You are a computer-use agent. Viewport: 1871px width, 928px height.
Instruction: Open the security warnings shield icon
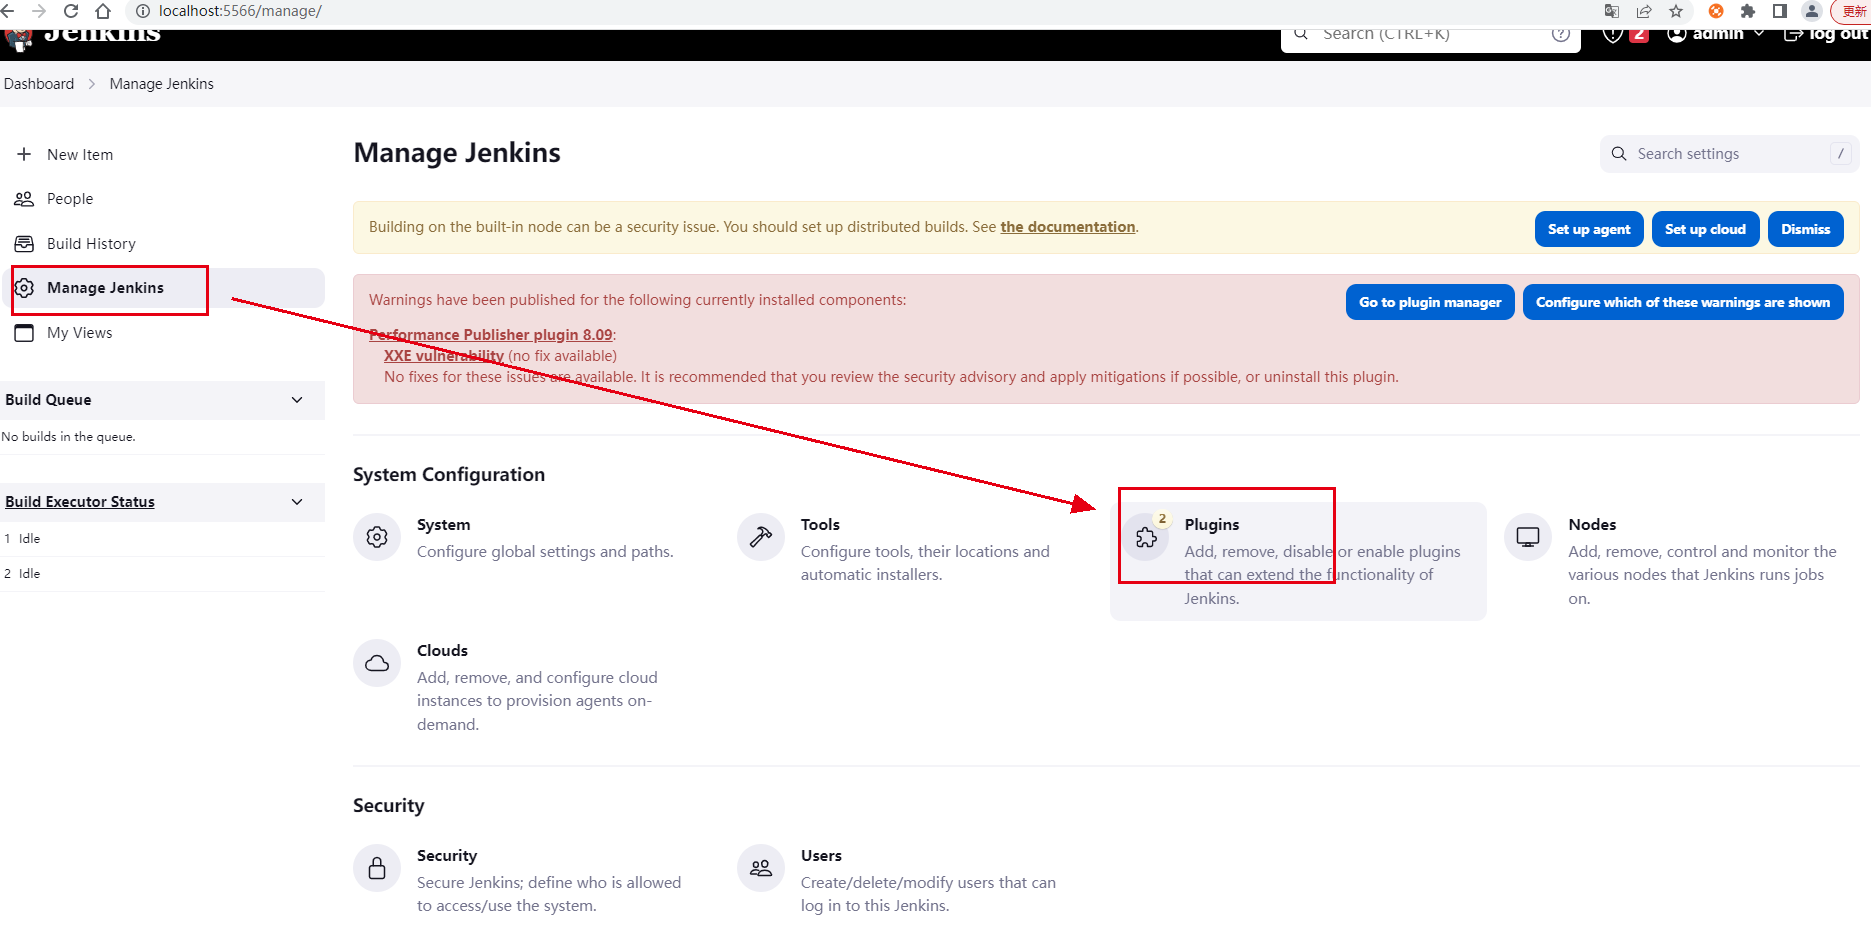pos(1612,35)
